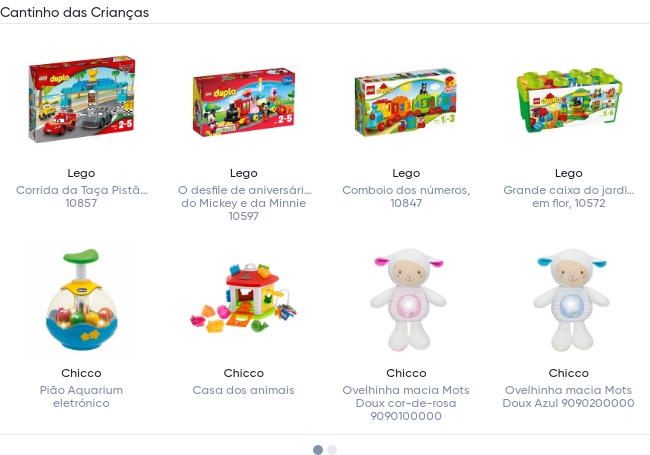Open the Casa dos animais toy image
This screenshot has height=455, width=650.
244,299
